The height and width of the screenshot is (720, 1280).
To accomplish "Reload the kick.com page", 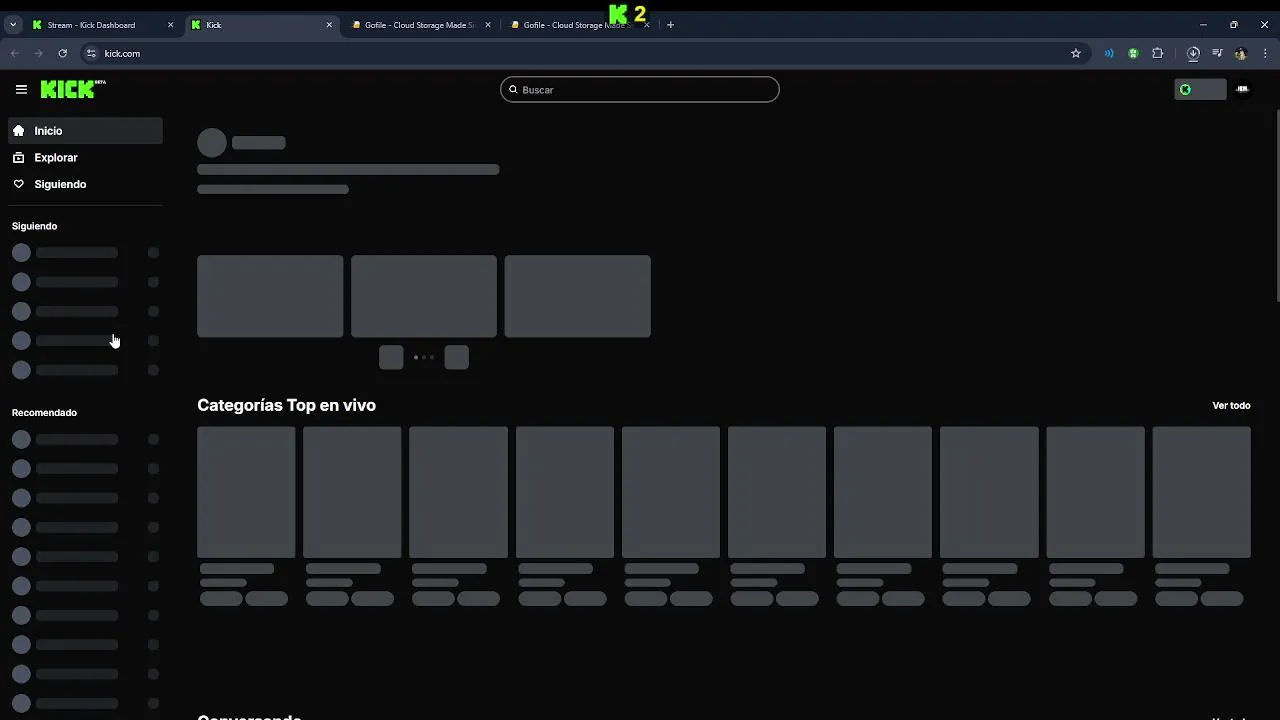I will coord(62,53).
